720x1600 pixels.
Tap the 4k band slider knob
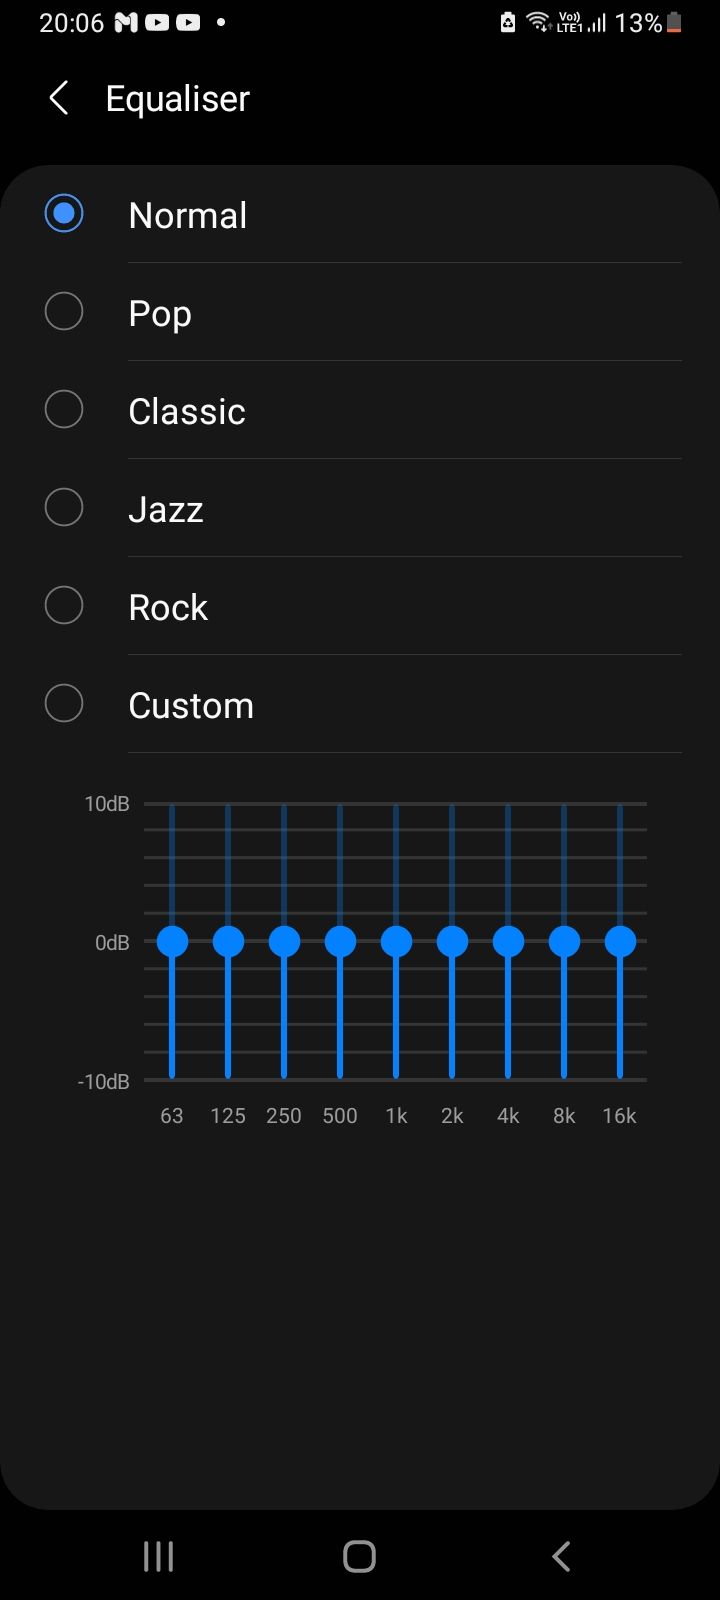[x=508, y=941]
